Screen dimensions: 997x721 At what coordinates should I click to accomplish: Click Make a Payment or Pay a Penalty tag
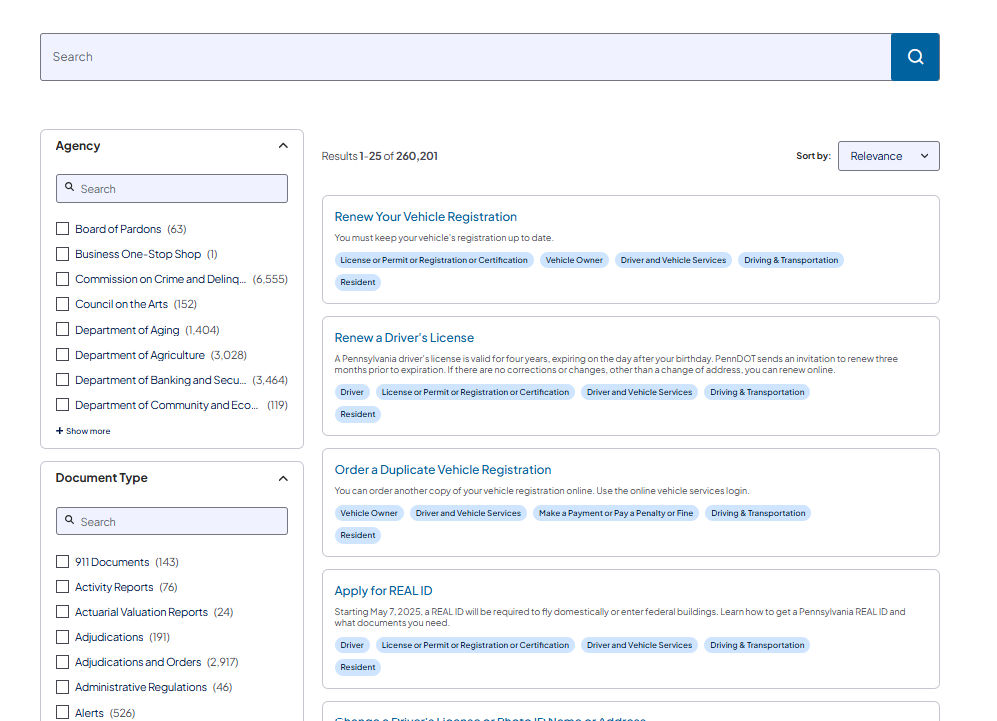(615, 513)
